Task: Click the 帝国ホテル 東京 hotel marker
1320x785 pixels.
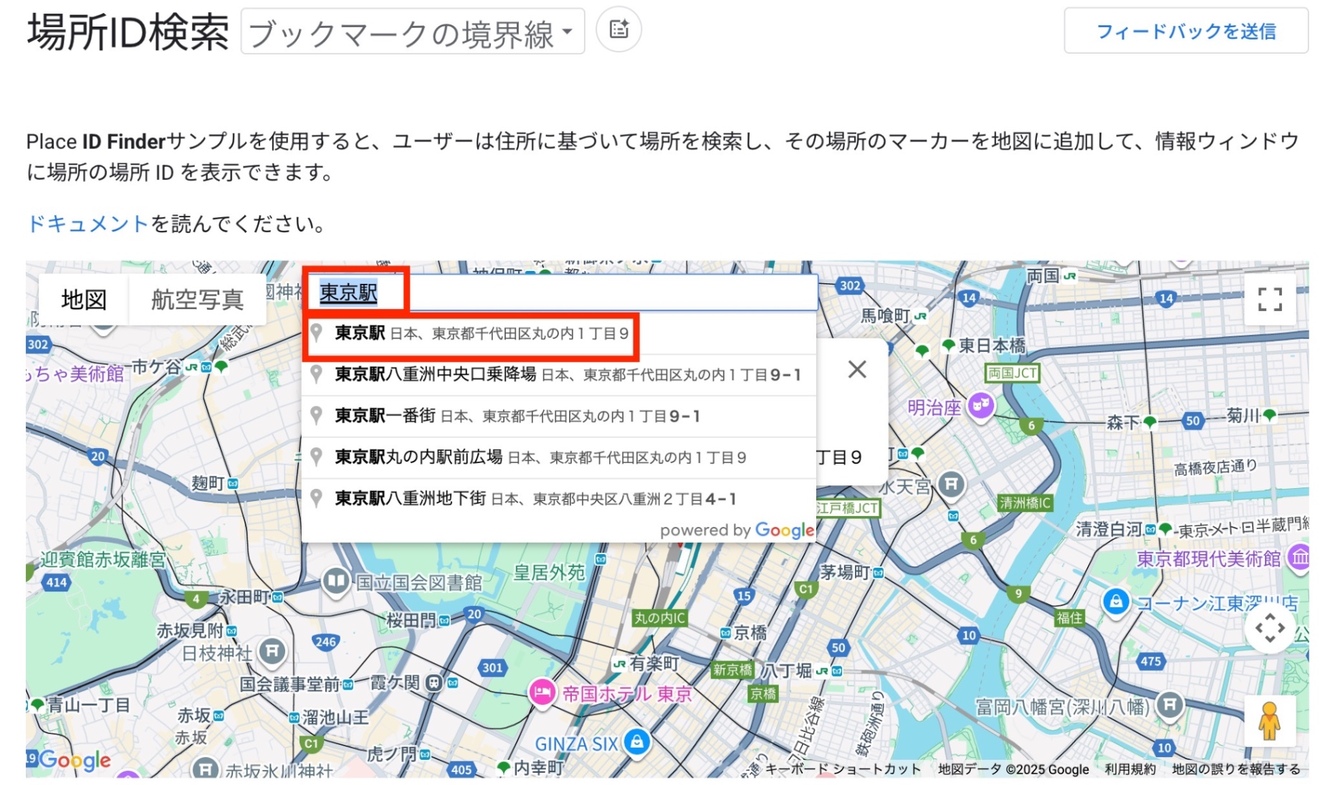Action: (x=543, y=693)
